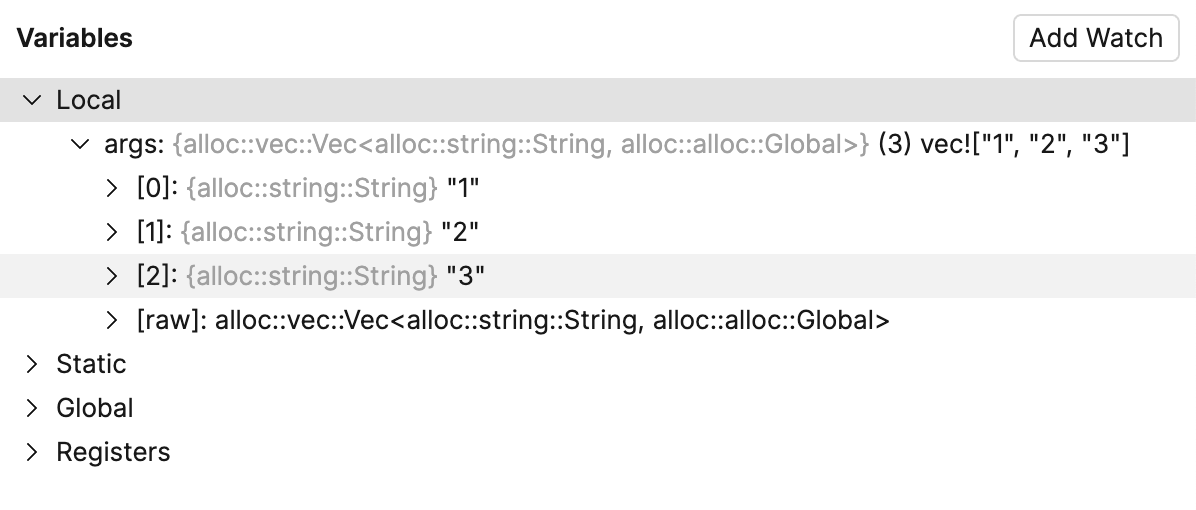Expand the Global scope chevron
This screenshot has height=510, width=1196.
pyautogui.click(x=32, y=408)
